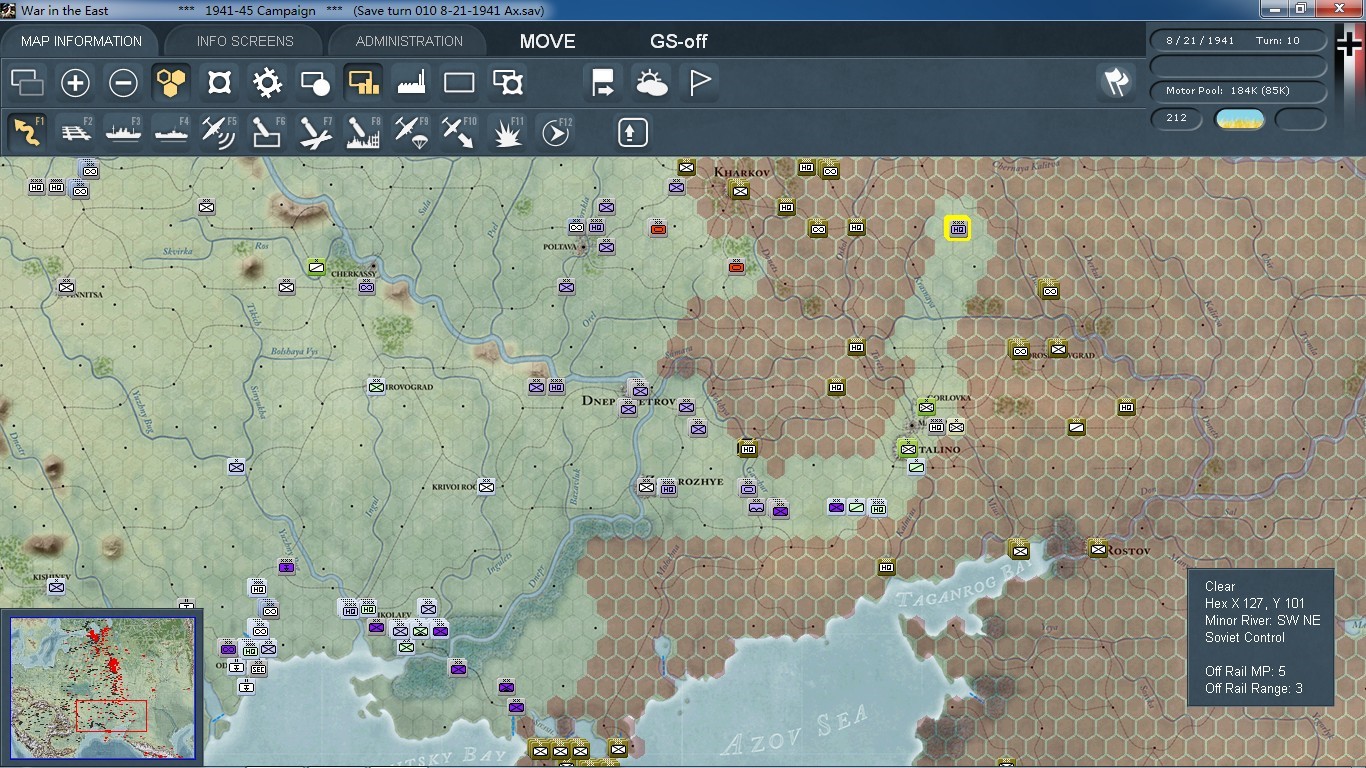Viewport: 1366px width, 768px height.
Task: Select the yellow-highlighted HQ unit
Action: pos(958,228)
